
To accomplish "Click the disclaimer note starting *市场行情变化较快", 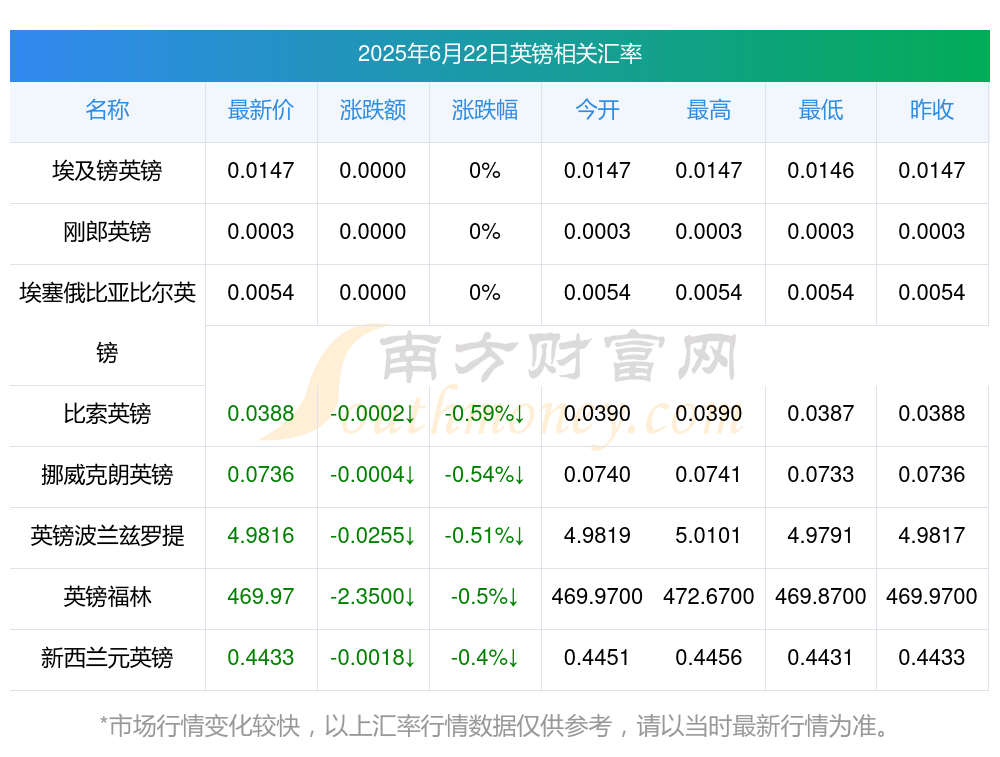I will [x=494, y=726].
